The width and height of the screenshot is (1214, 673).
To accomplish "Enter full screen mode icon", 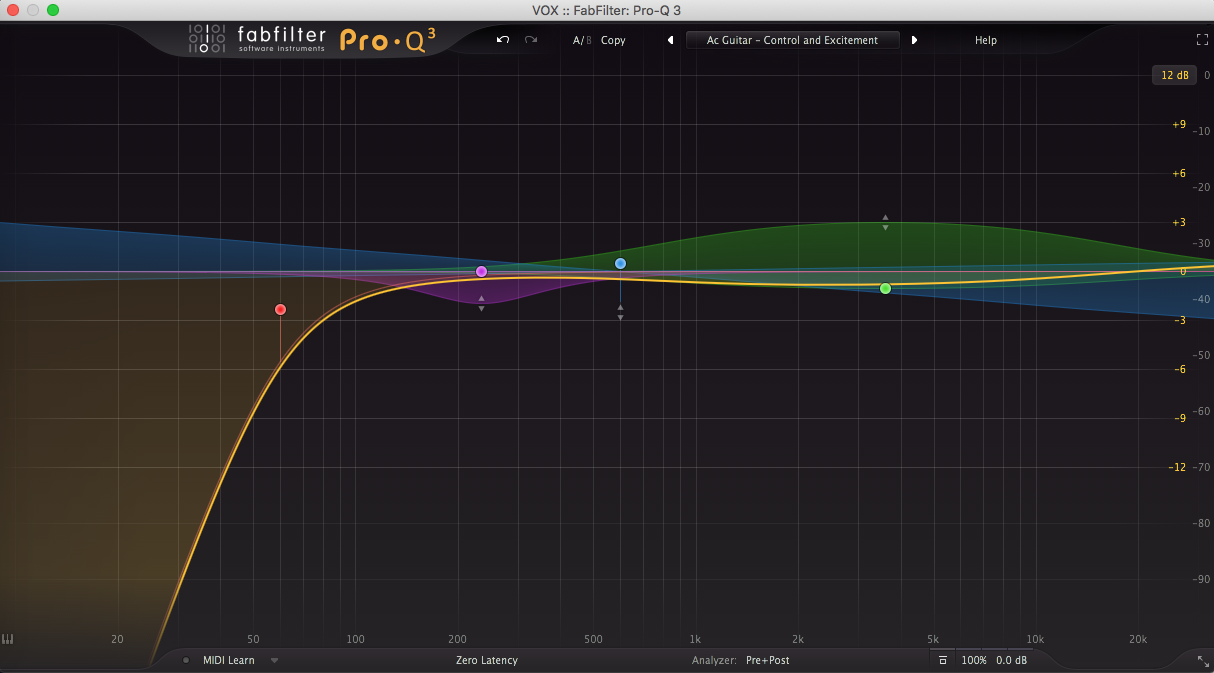I will click(1202, 40).
